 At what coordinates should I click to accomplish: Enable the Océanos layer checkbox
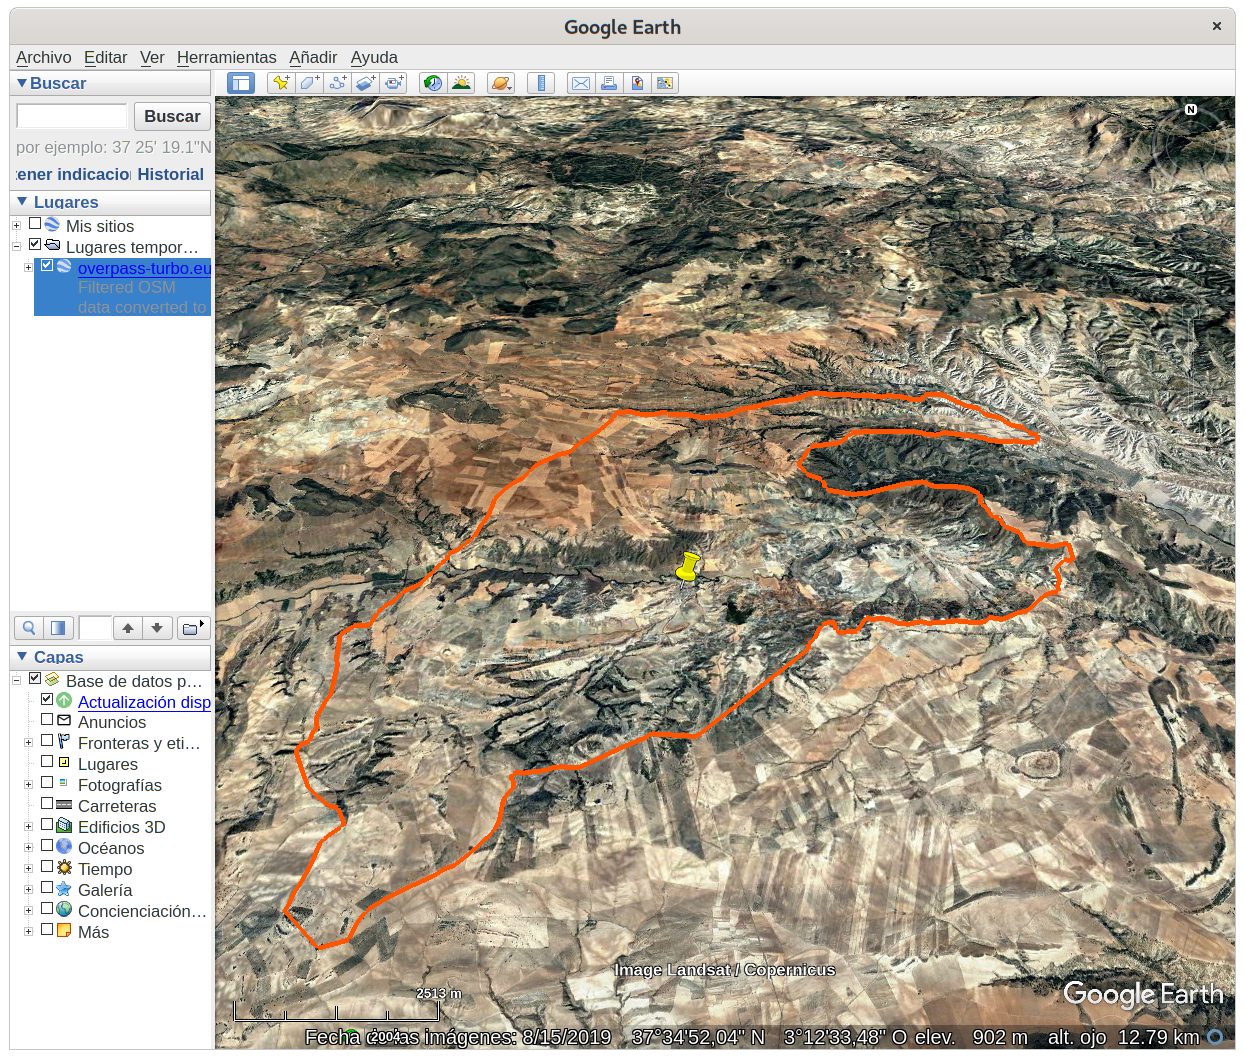tap(47, 845)
